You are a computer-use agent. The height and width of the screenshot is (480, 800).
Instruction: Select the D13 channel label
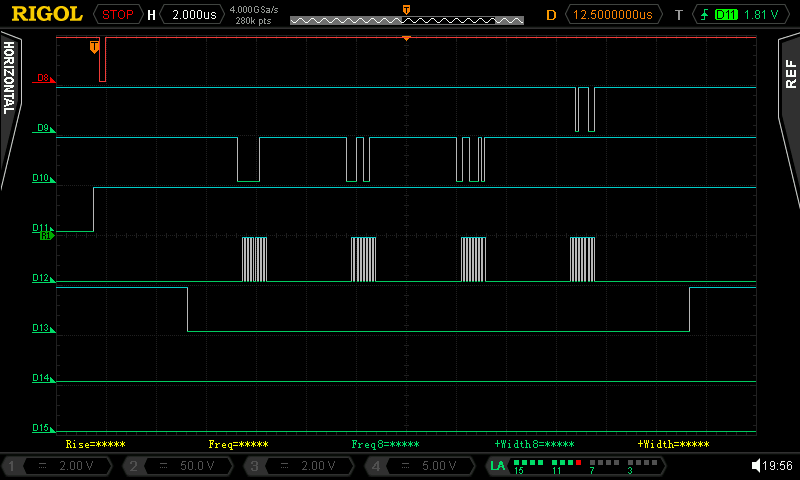tap(43, 328)
